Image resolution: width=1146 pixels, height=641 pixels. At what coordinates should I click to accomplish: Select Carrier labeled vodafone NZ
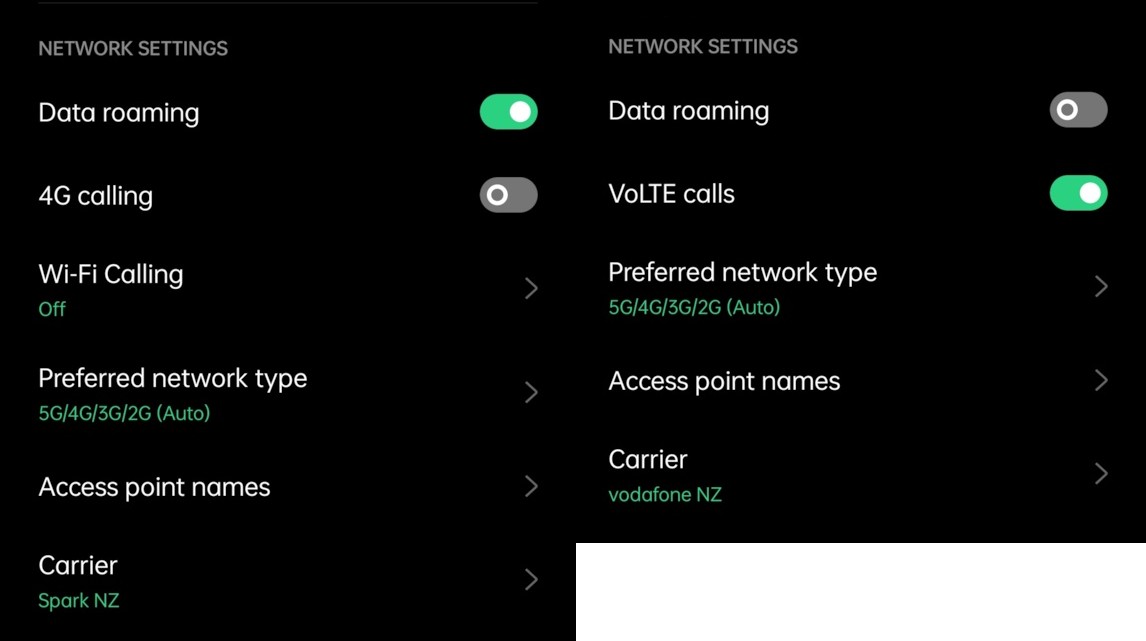click(x=648, y=460)
